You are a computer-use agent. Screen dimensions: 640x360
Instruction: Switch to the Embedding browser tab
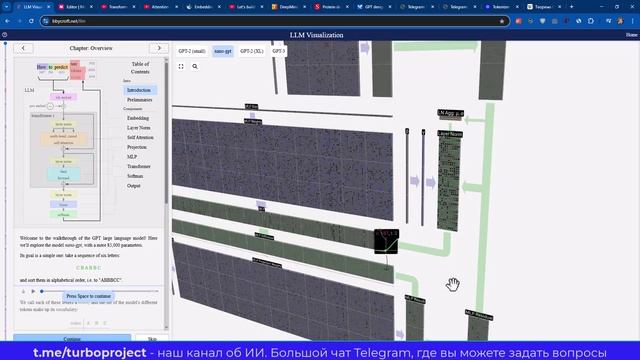[203, 7]
